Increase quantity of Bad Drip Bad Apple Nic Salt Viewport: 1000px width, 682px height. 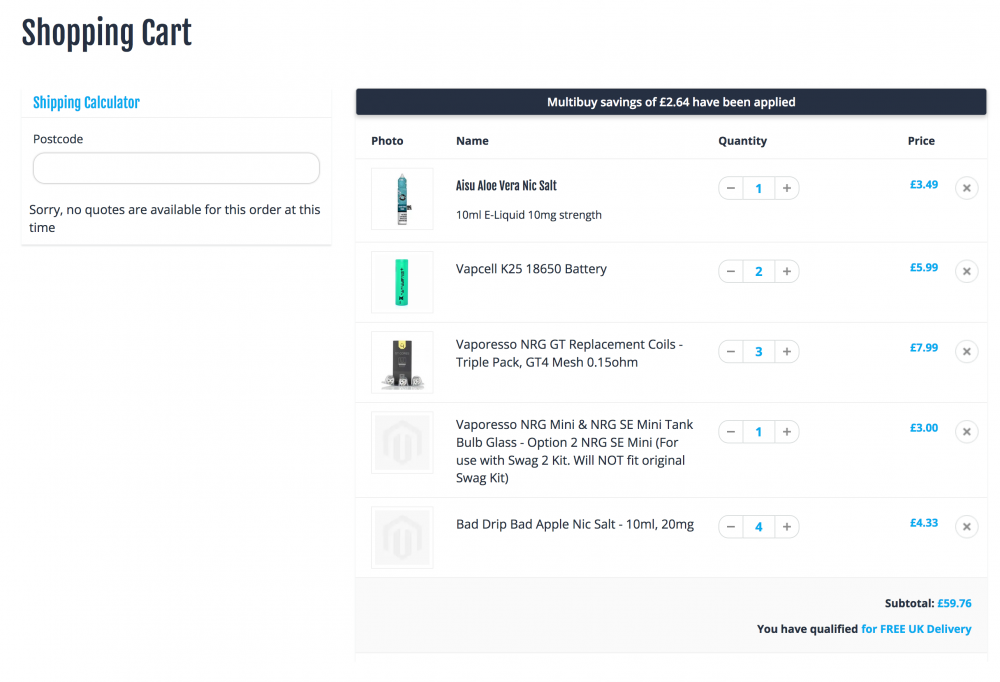pyautogui.click(x=787, y=527)
